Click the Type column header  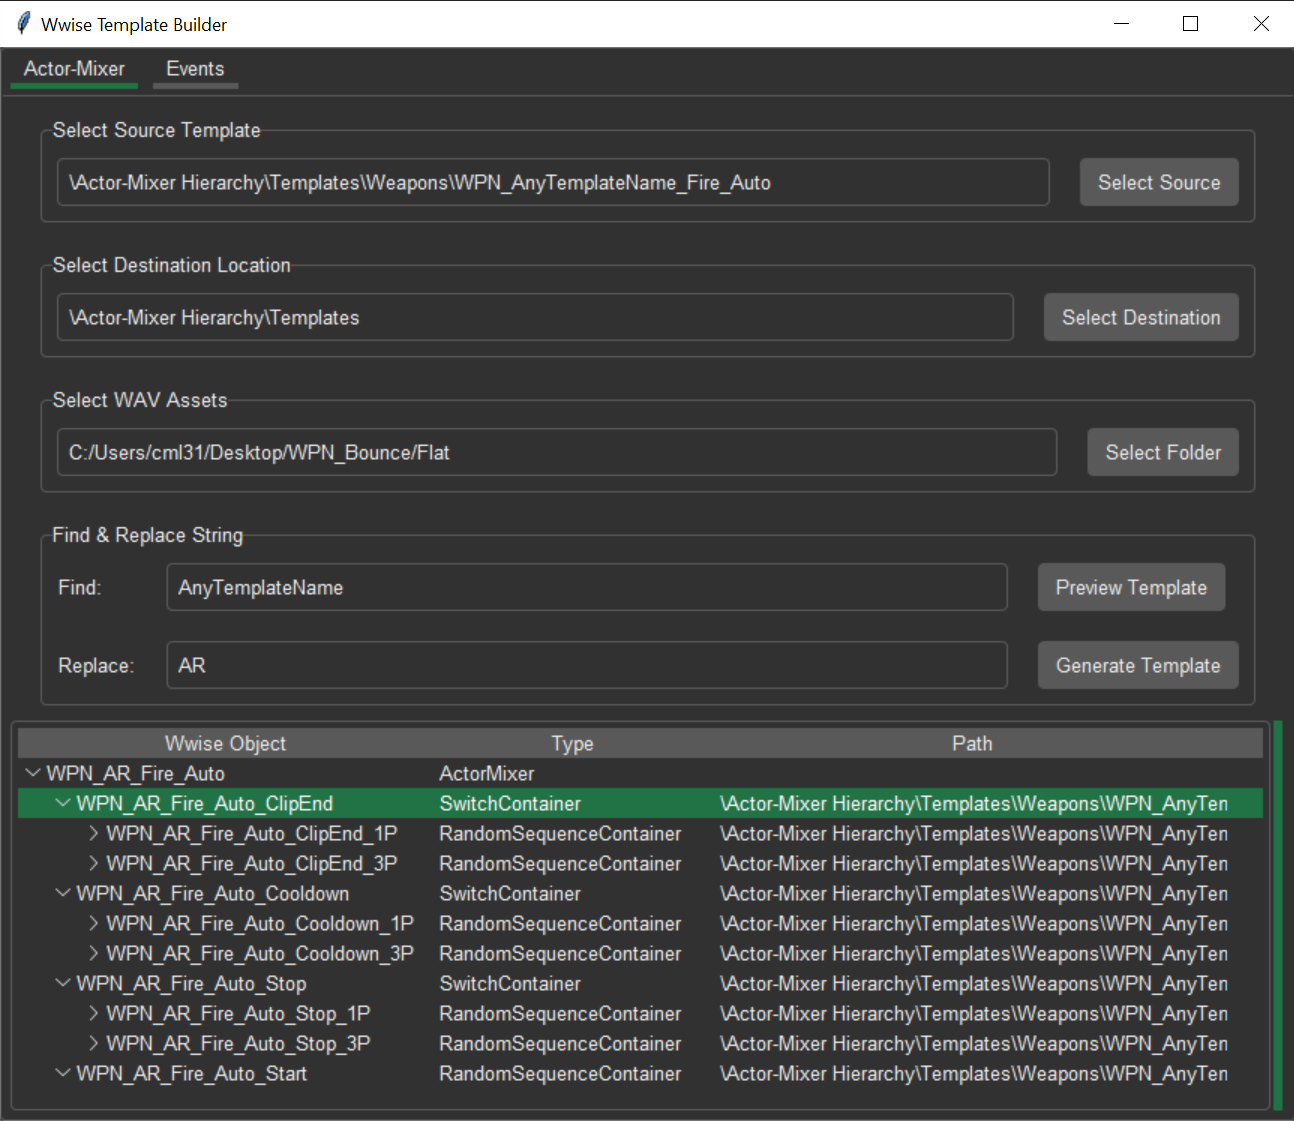[572, 743]
